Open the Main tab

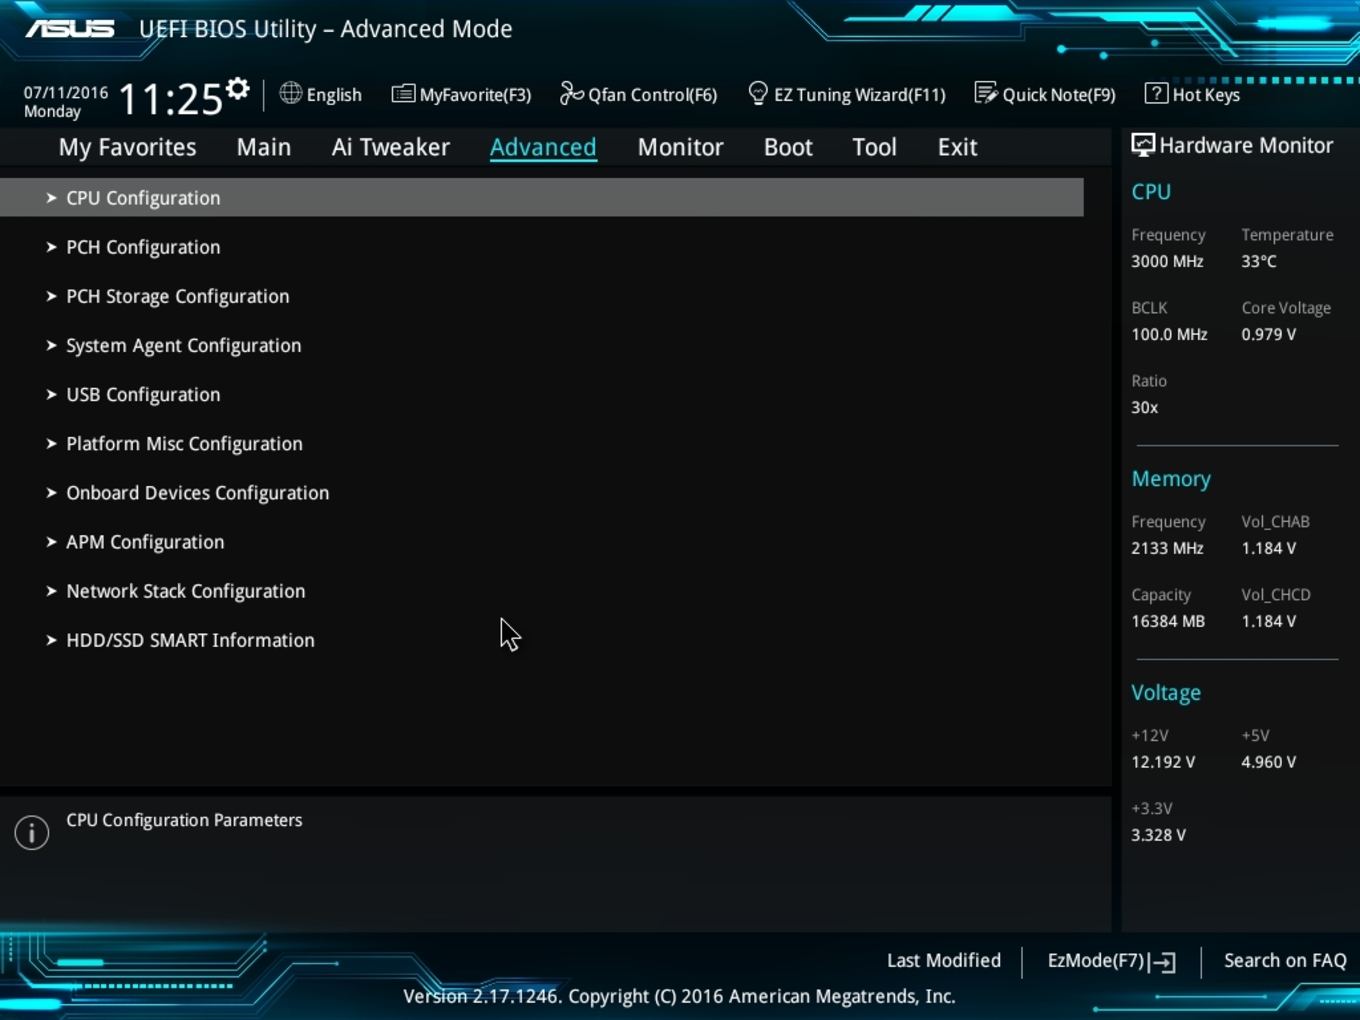click(264, 147)
